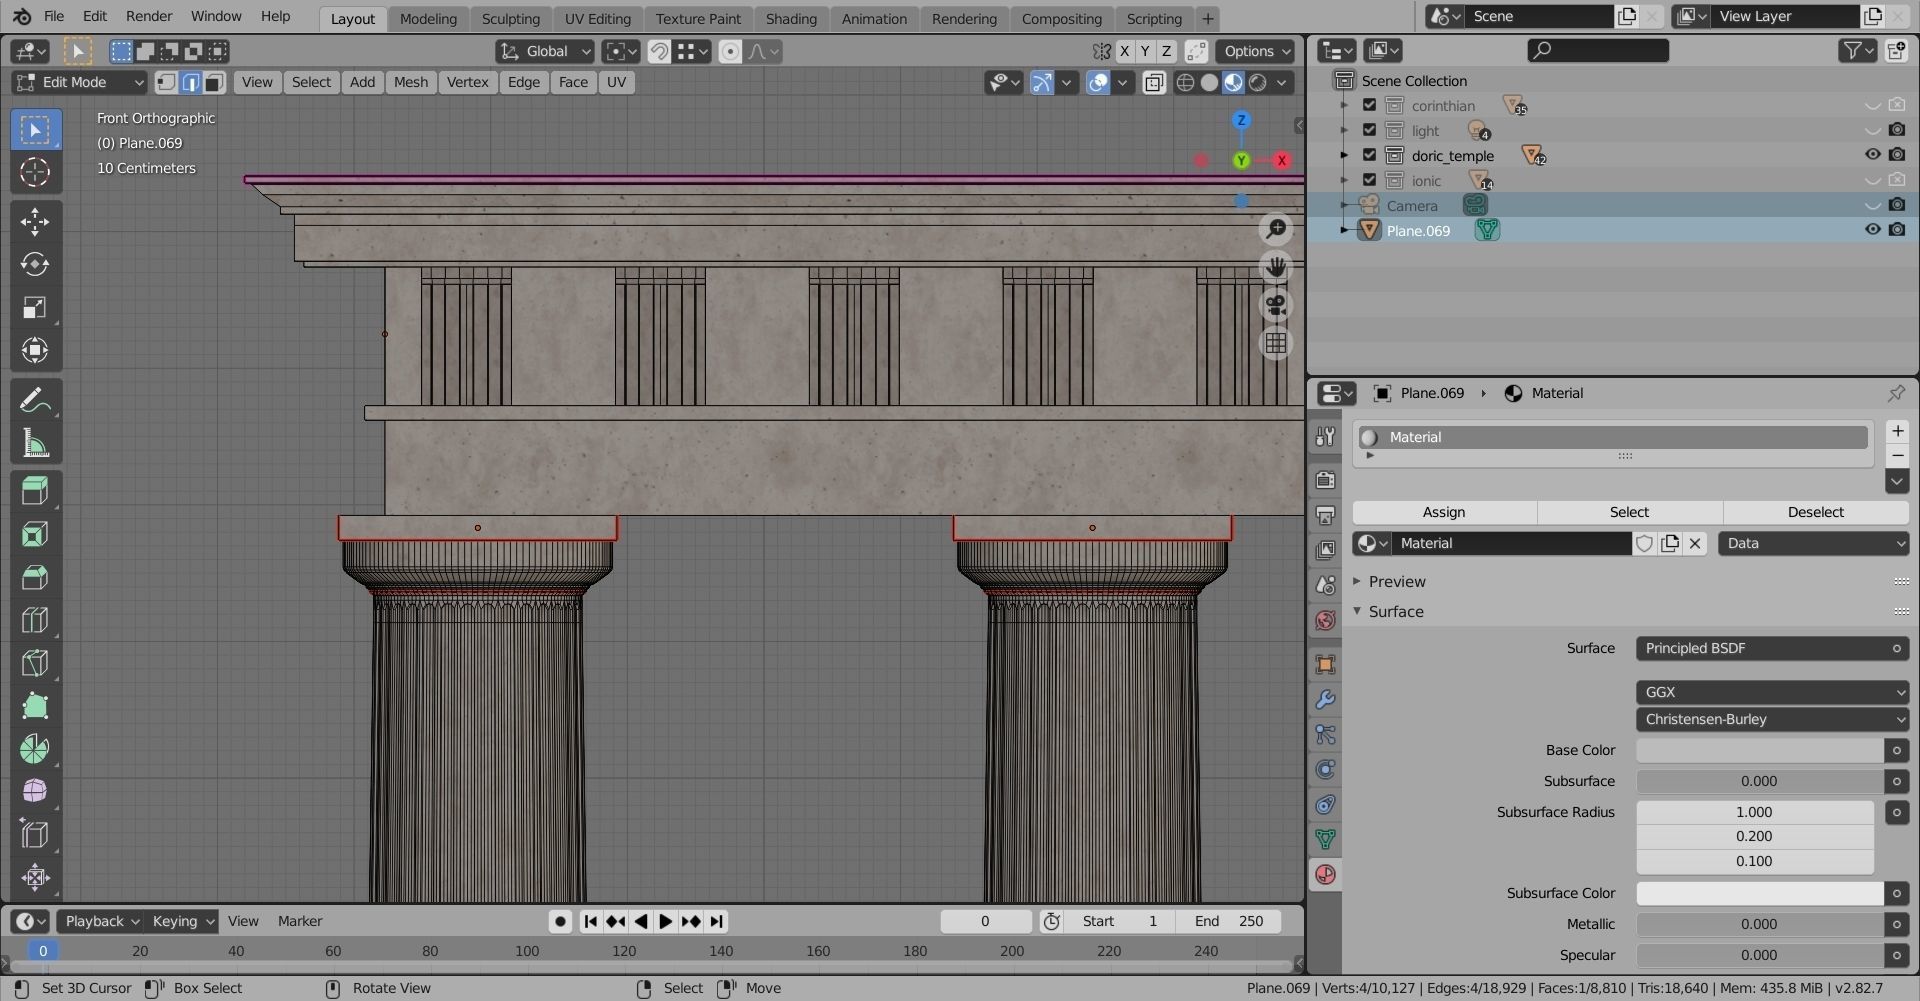The height and width of the screenshot is (1001, 1920).
Task: Select the Spin tool
Action: click(35, 749)
